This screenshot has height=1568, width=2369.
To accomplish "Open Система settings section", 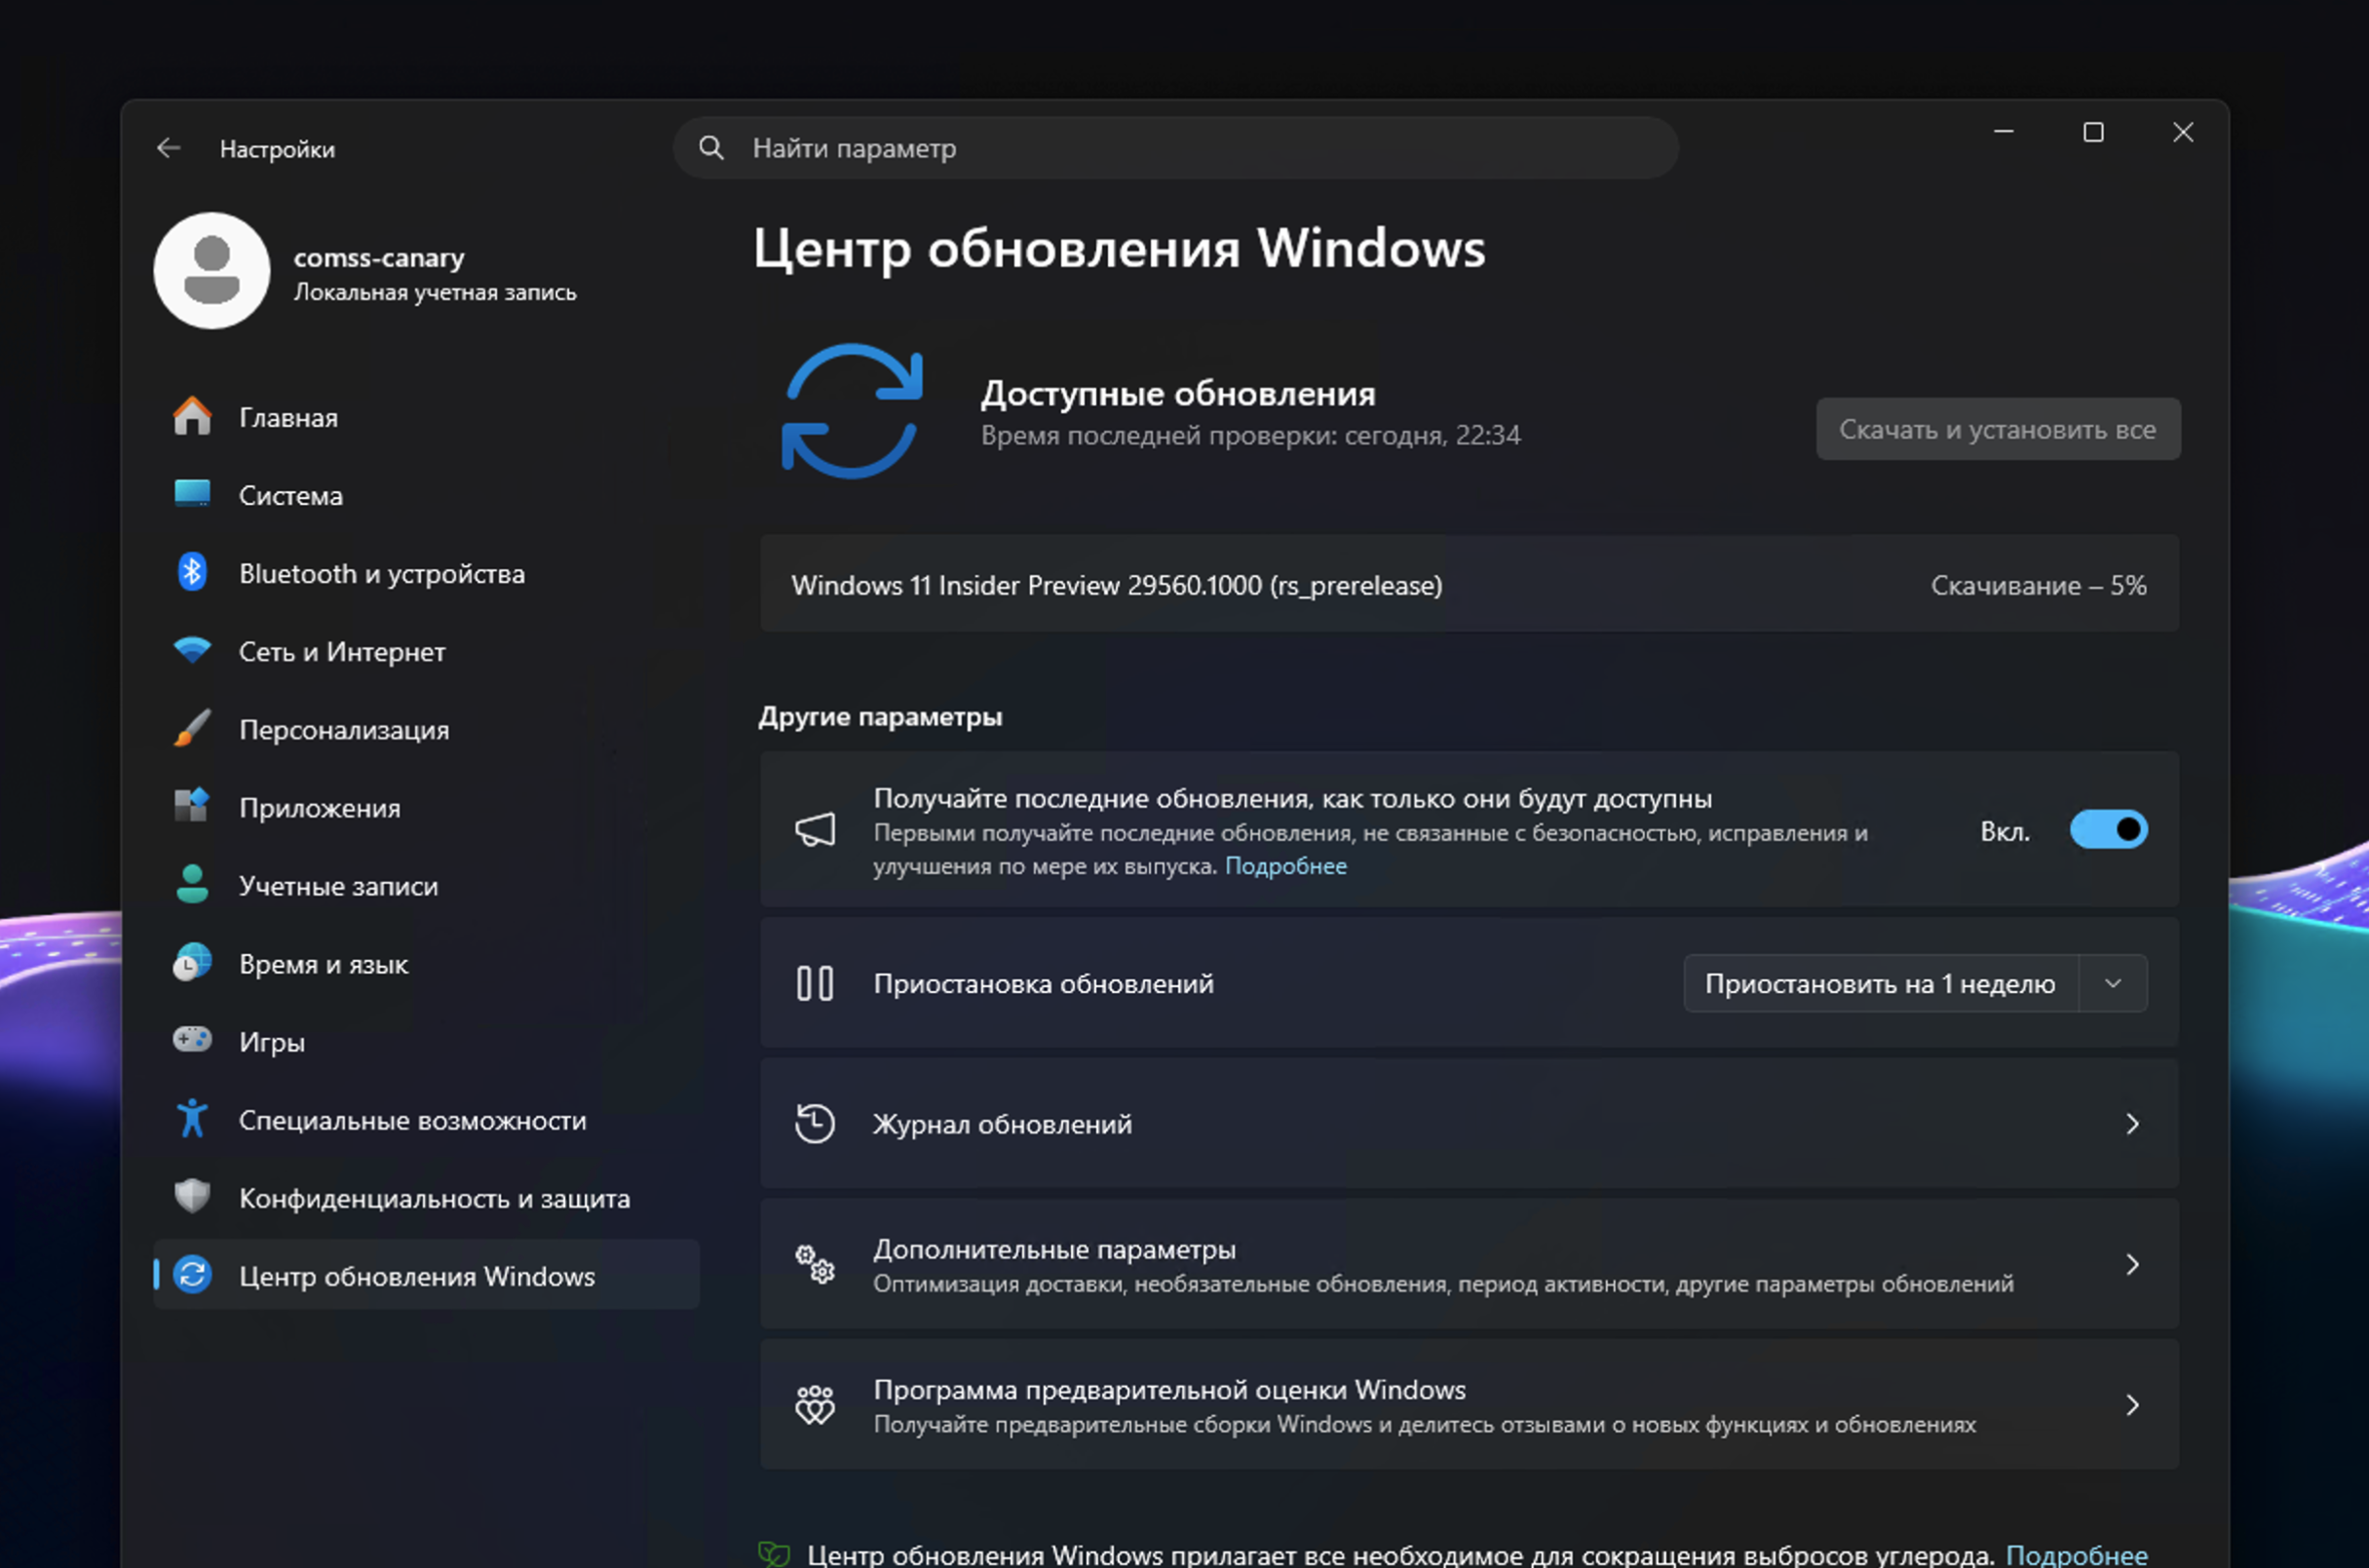I will pos(426,495).
